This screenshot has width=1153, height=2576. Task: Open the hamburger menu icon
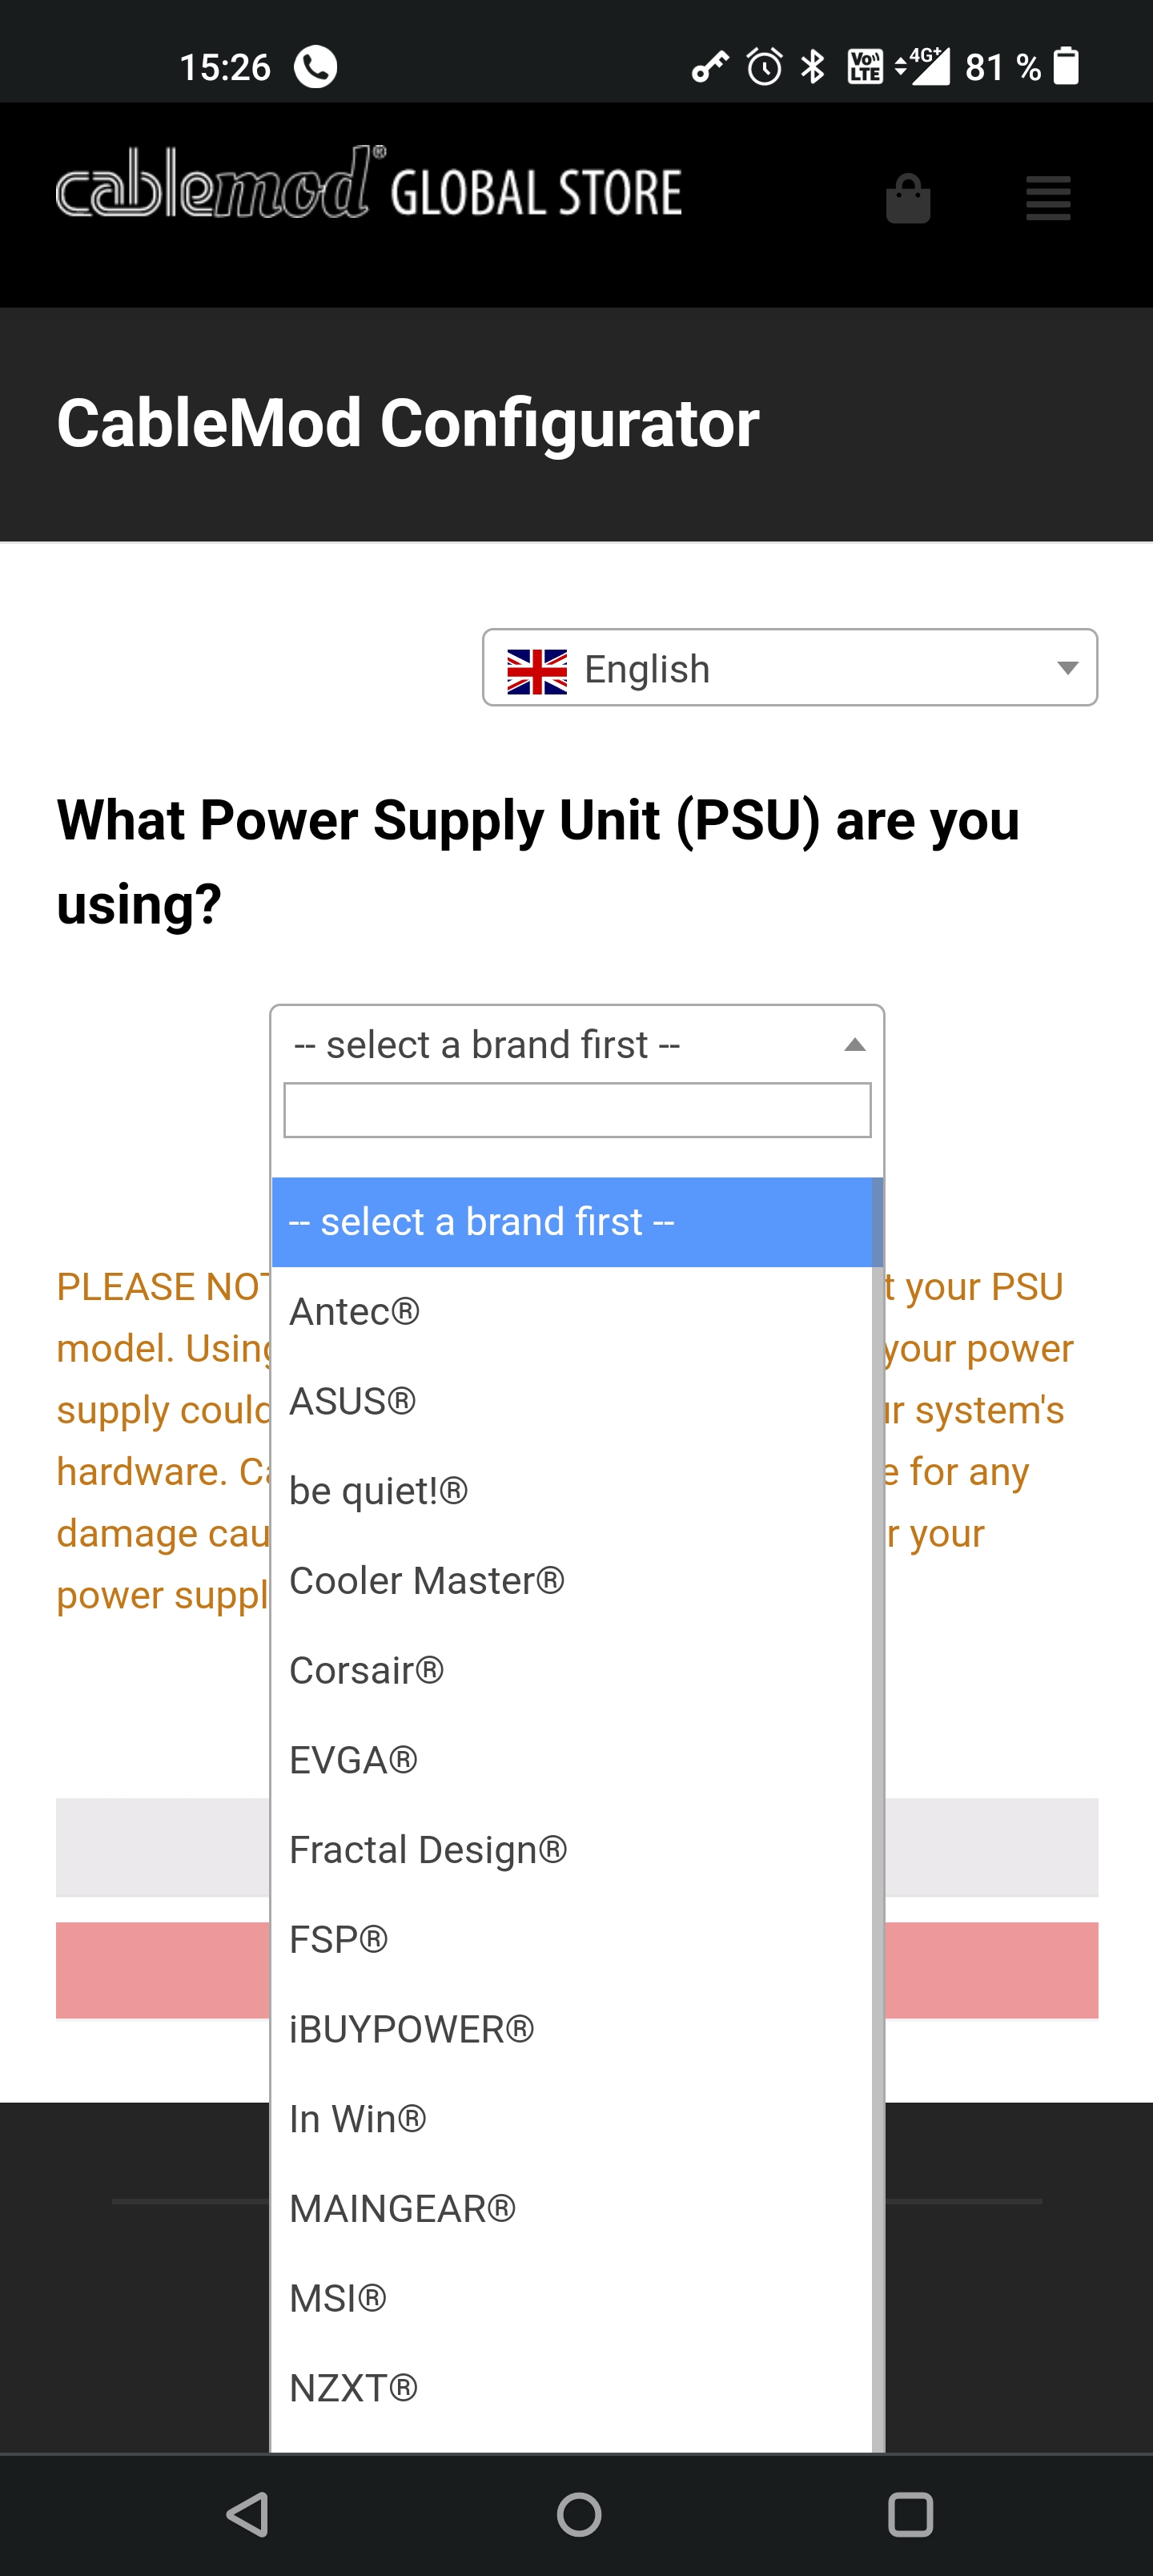(x=1048, y=198)
